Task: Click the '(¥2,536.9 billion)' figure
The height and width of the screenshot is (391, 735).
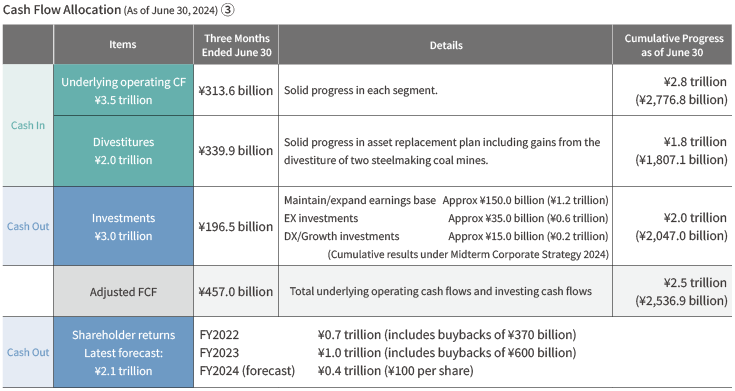Action: click(682, 300)
